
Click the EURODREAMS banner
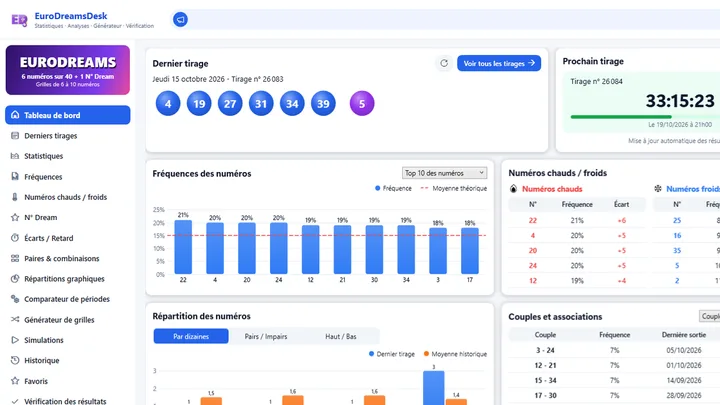point(68,70)
